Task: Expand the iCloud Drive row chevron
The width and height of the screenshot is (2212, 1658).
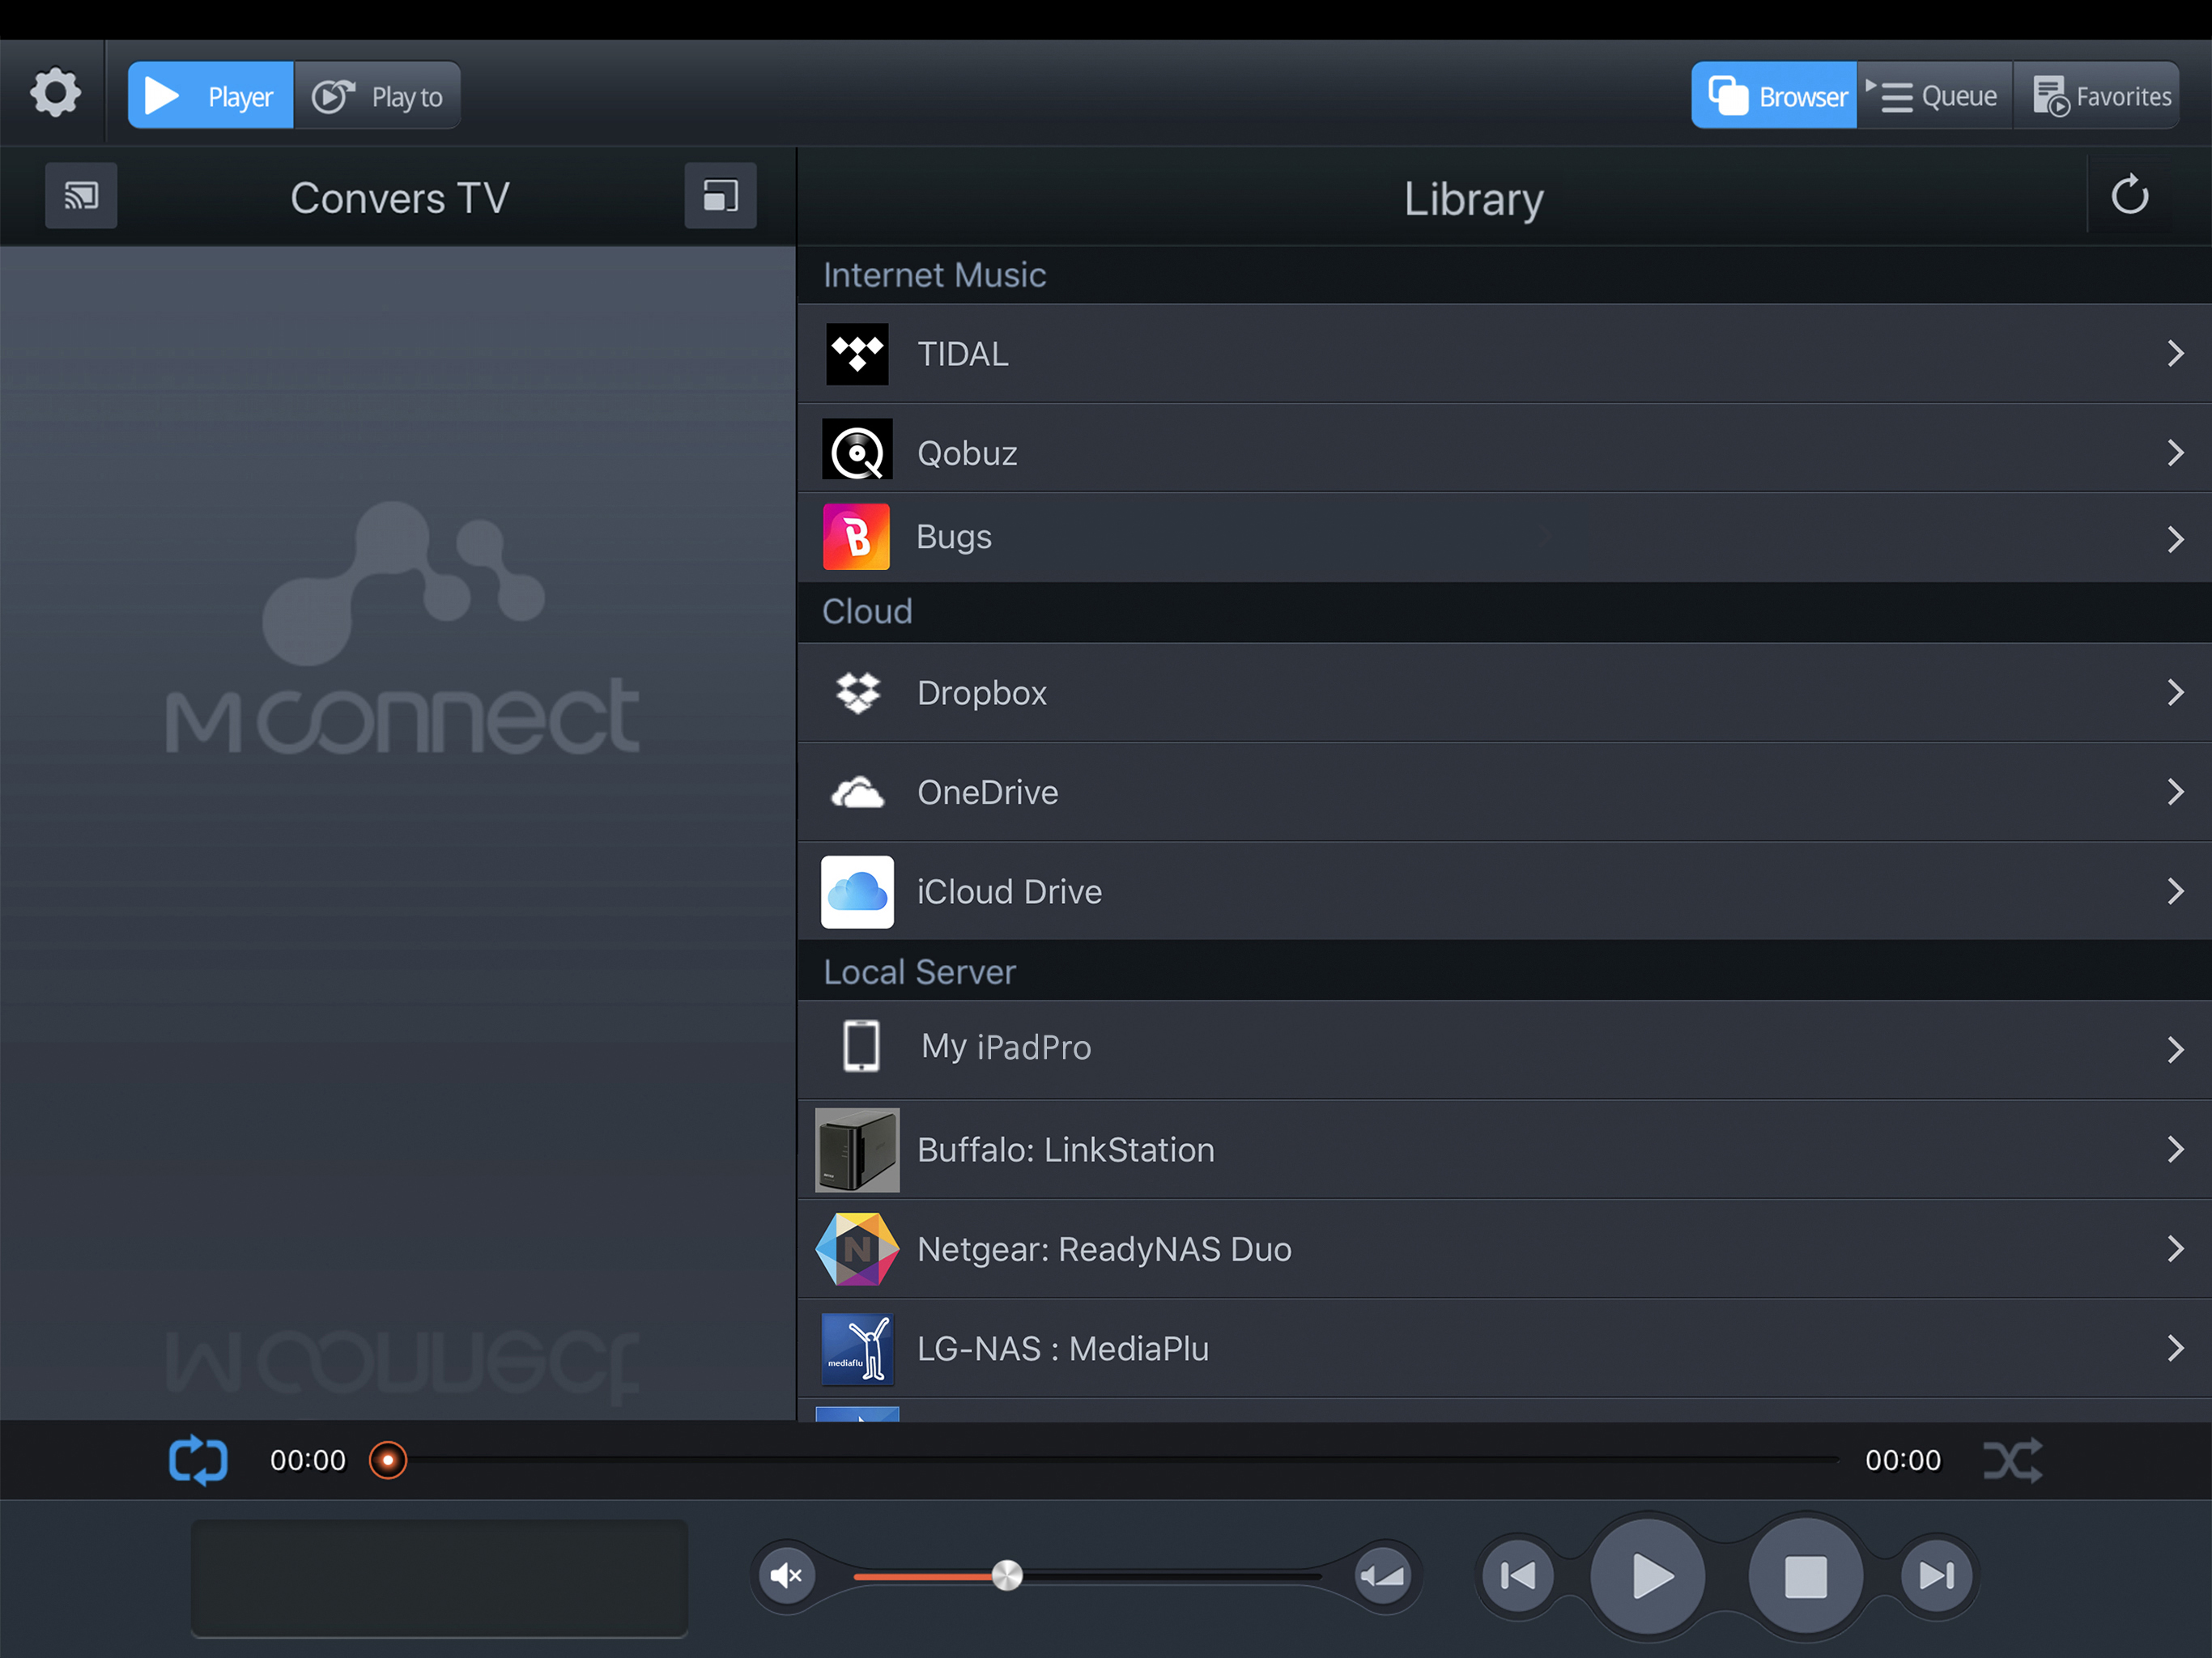Action: pos(2175,892)
